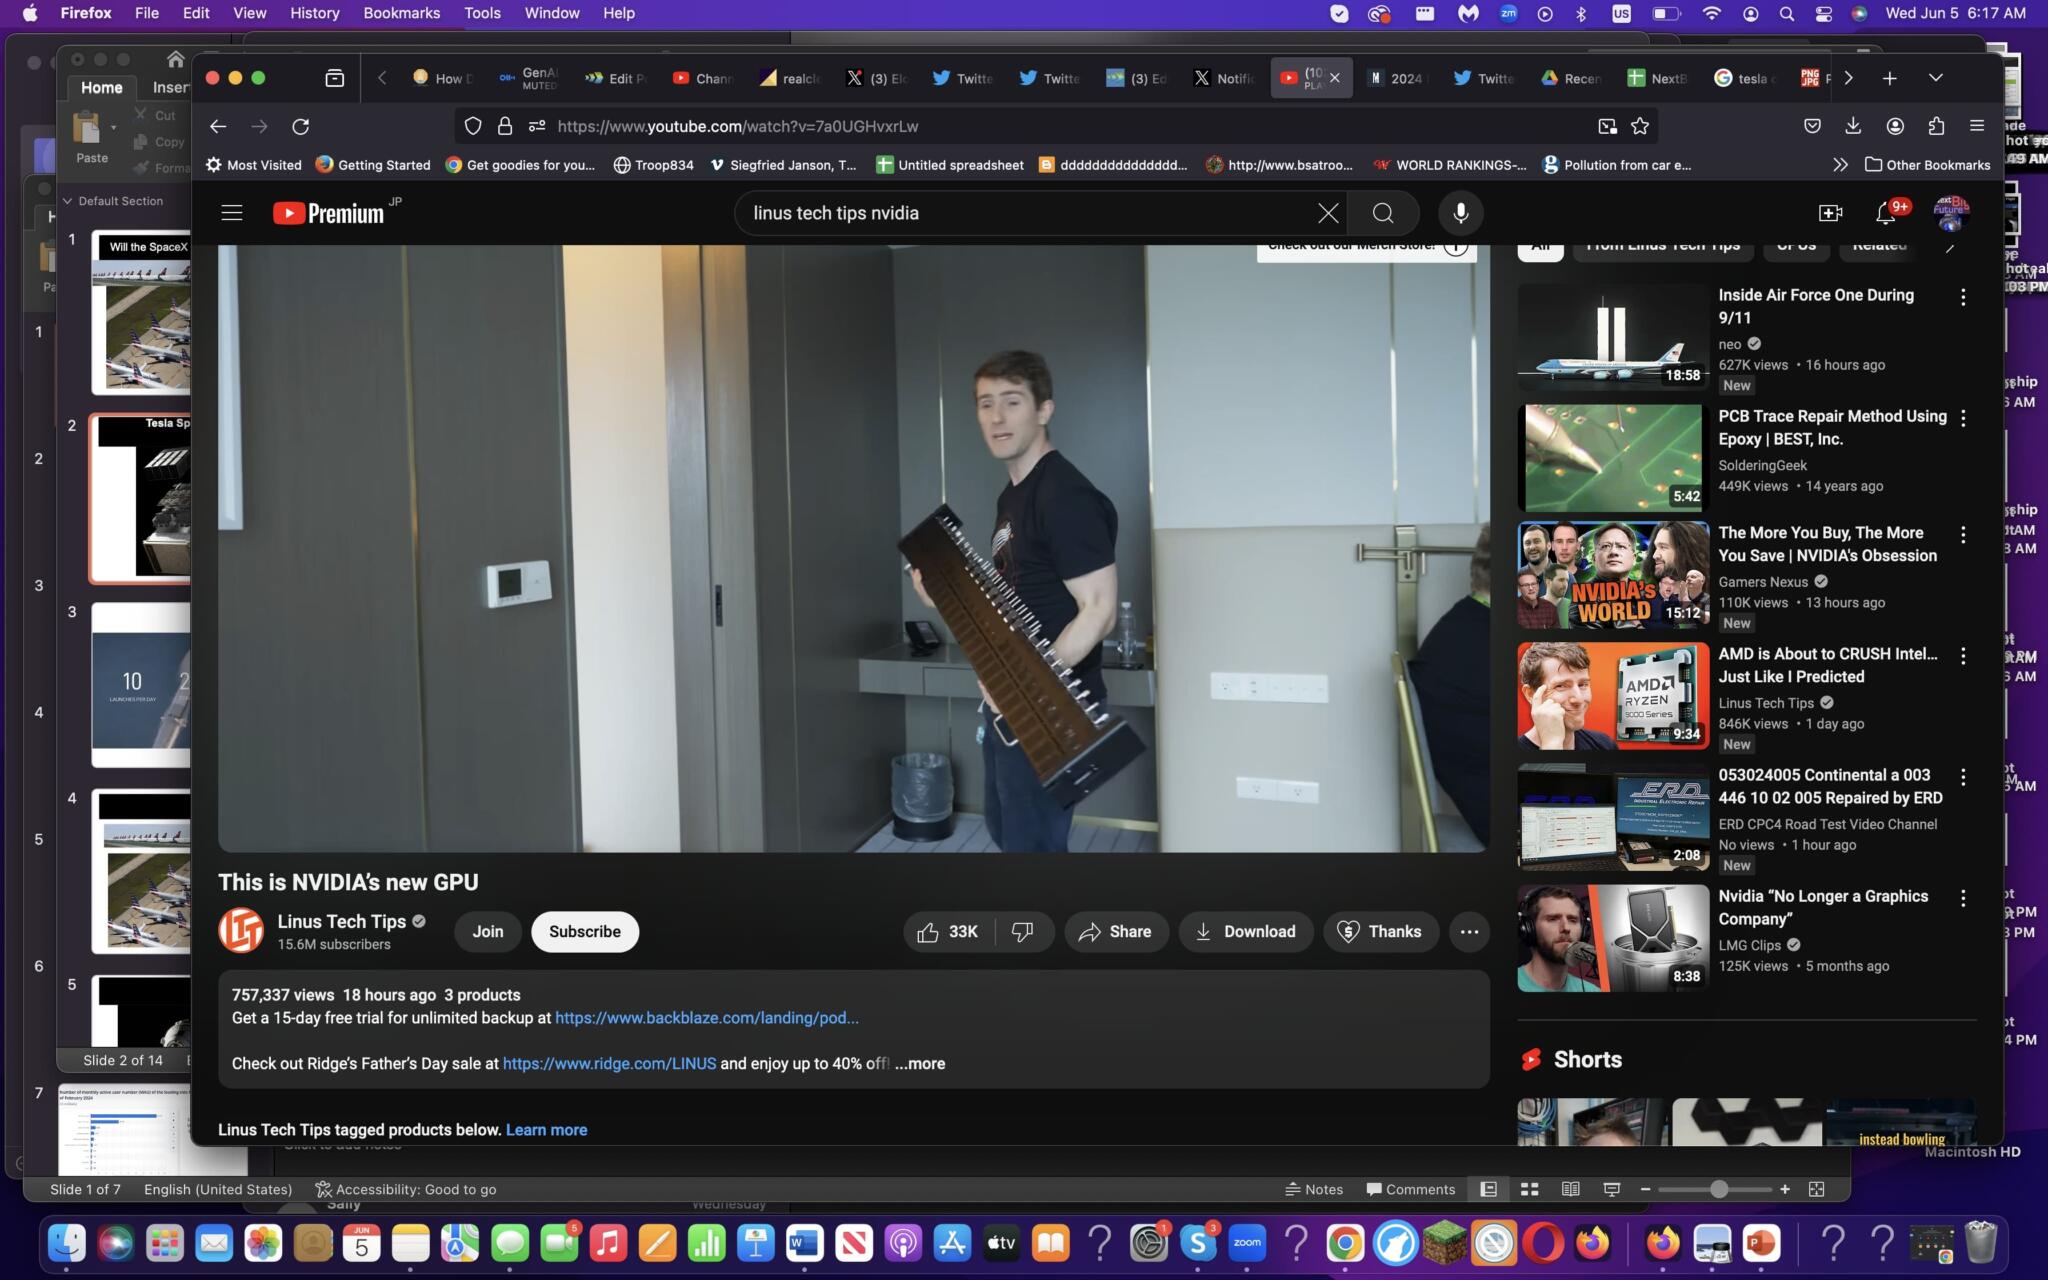Open options for the Inside Air Force One video

(1963, 297)
